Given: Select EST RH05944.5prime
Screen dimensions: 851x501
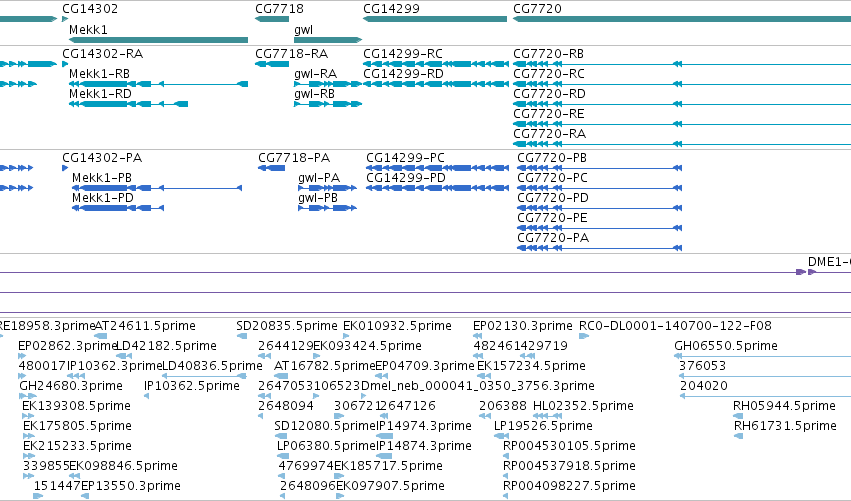Looking at the screenshot, I should [784, 407].
